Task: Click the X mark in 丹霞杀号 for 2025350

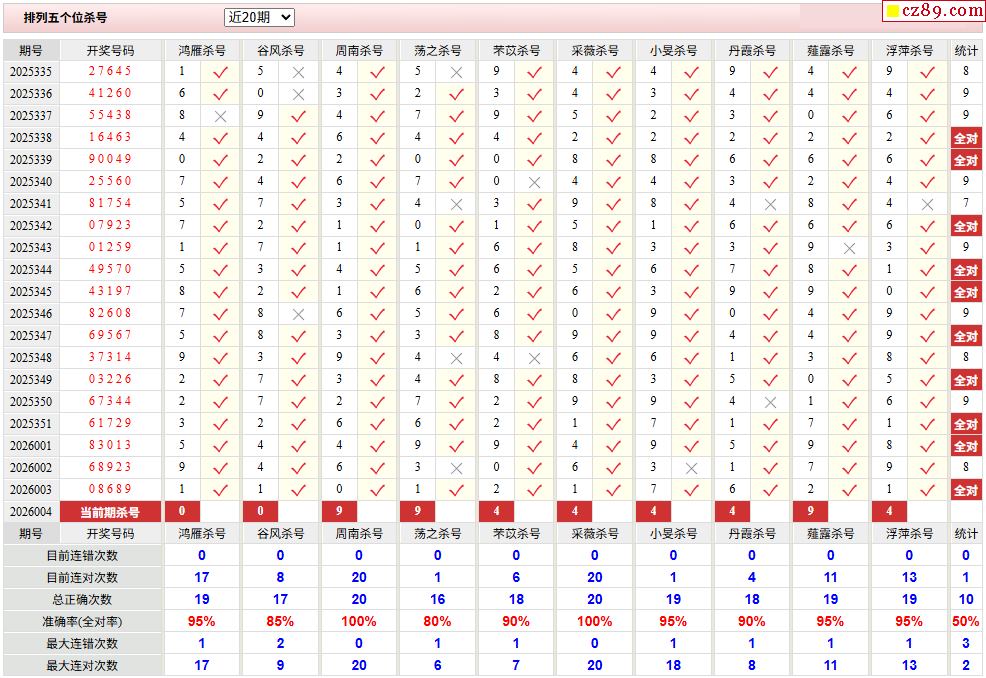Action: (770, 402)
